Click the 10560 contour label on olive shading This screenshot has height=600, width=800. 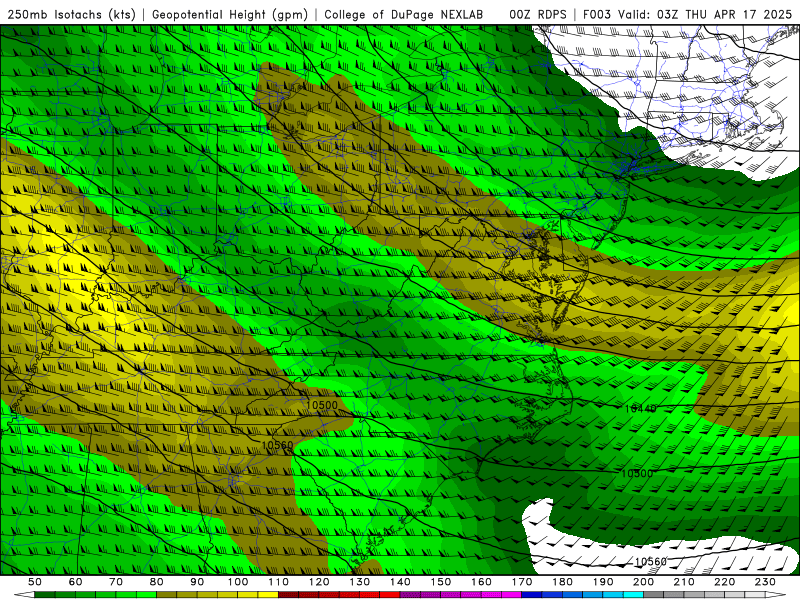[277, 445]
